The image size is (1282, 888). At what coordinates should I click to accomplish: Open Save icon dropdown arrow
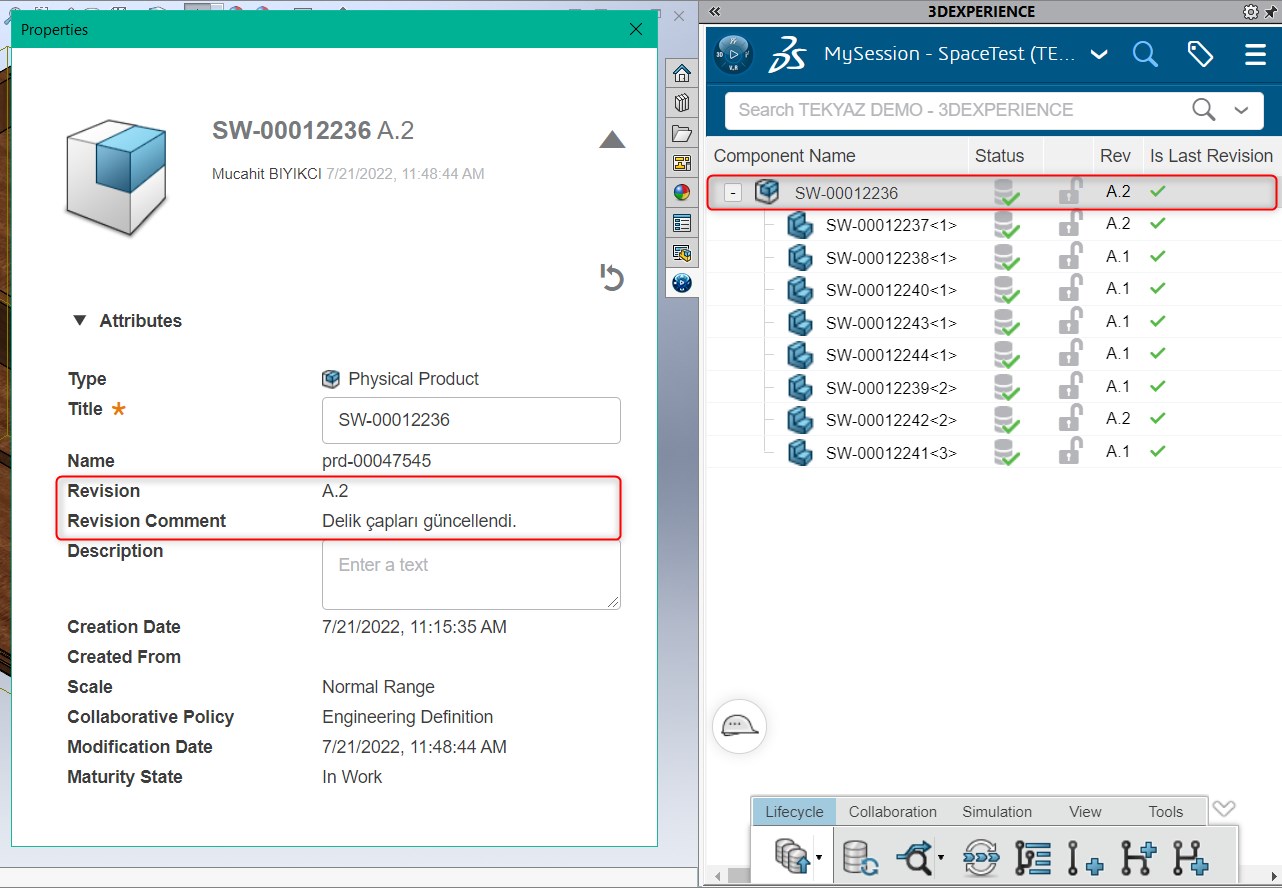[x=819, y=858]
